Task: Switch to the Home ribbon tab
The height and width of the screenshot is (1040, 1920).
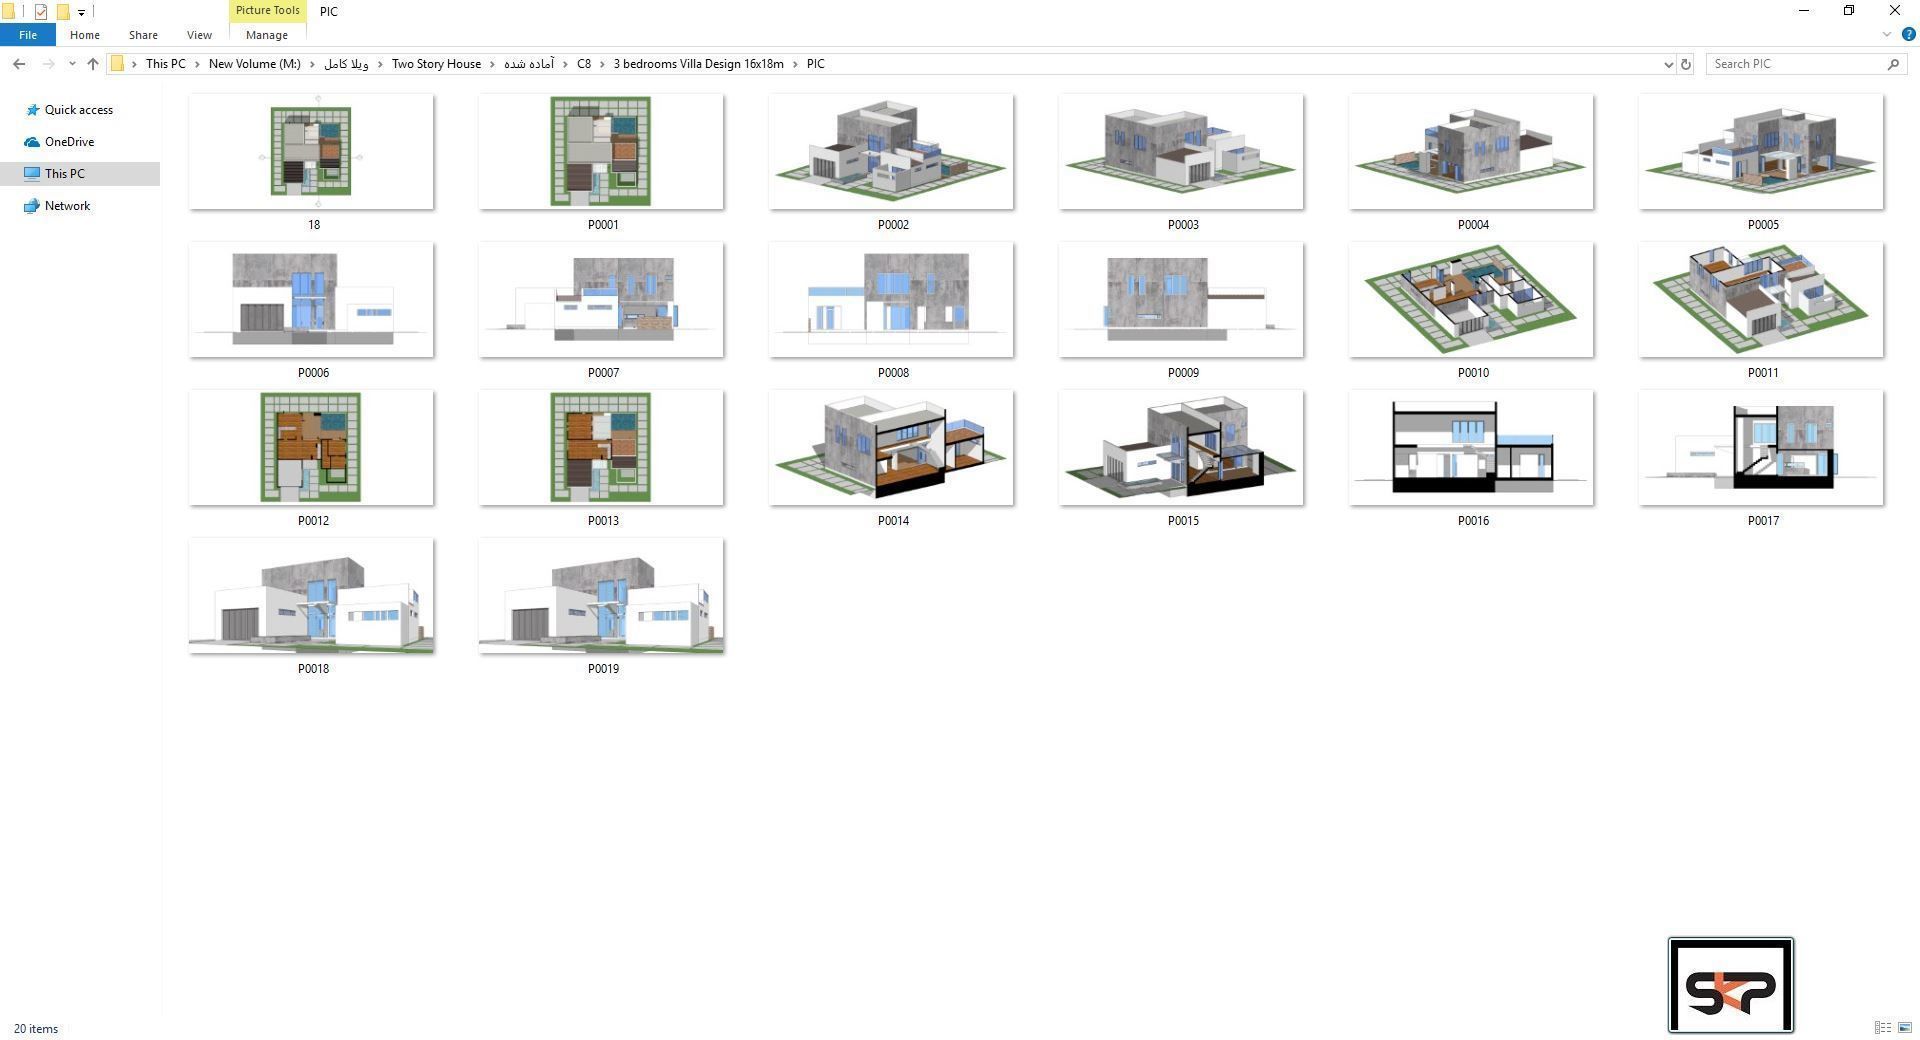Action: click(x=85, y=35)
